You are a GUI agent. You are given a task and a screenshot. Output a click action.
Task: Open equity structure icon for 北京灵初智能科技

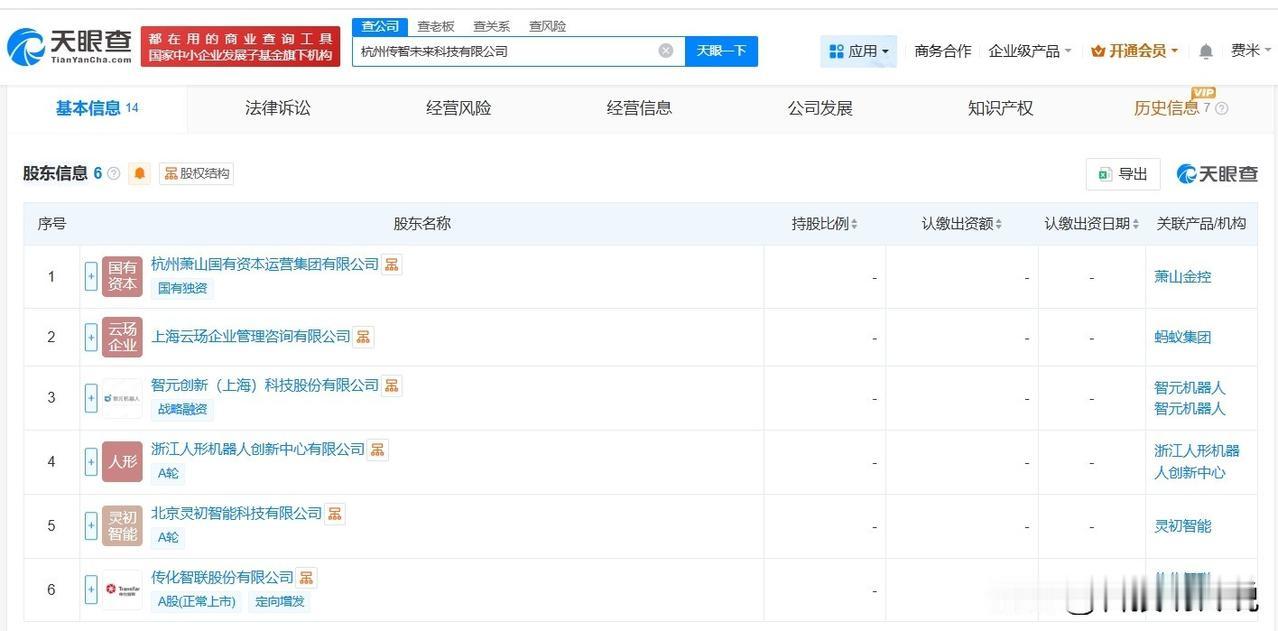click(335, 513)
